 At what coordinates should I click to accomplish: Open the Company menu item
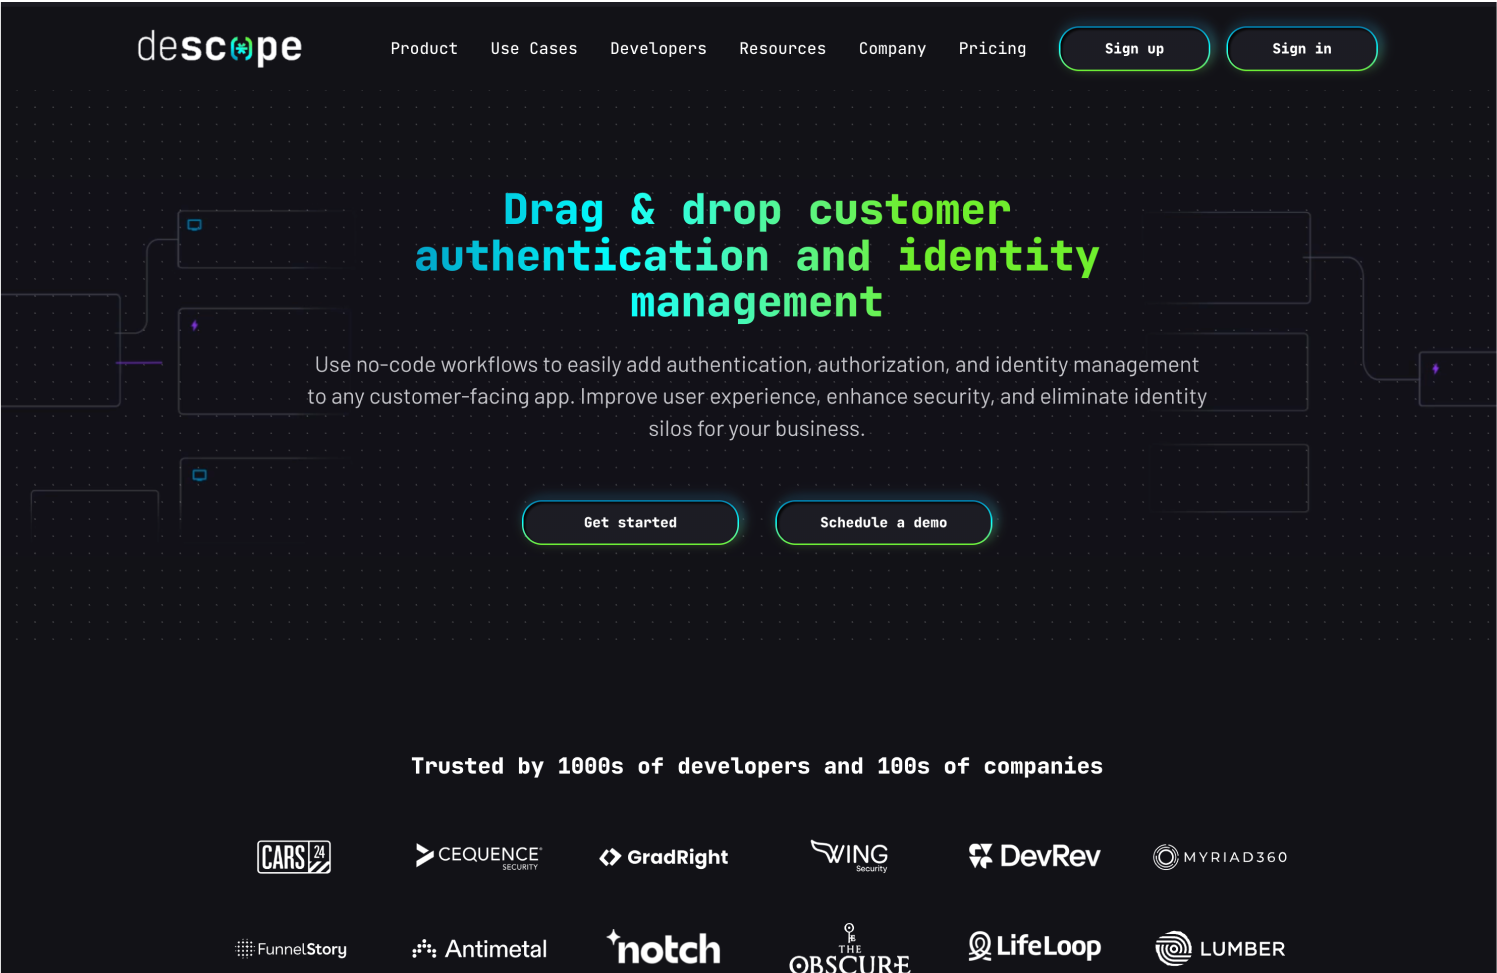click(x=892, y=48)
